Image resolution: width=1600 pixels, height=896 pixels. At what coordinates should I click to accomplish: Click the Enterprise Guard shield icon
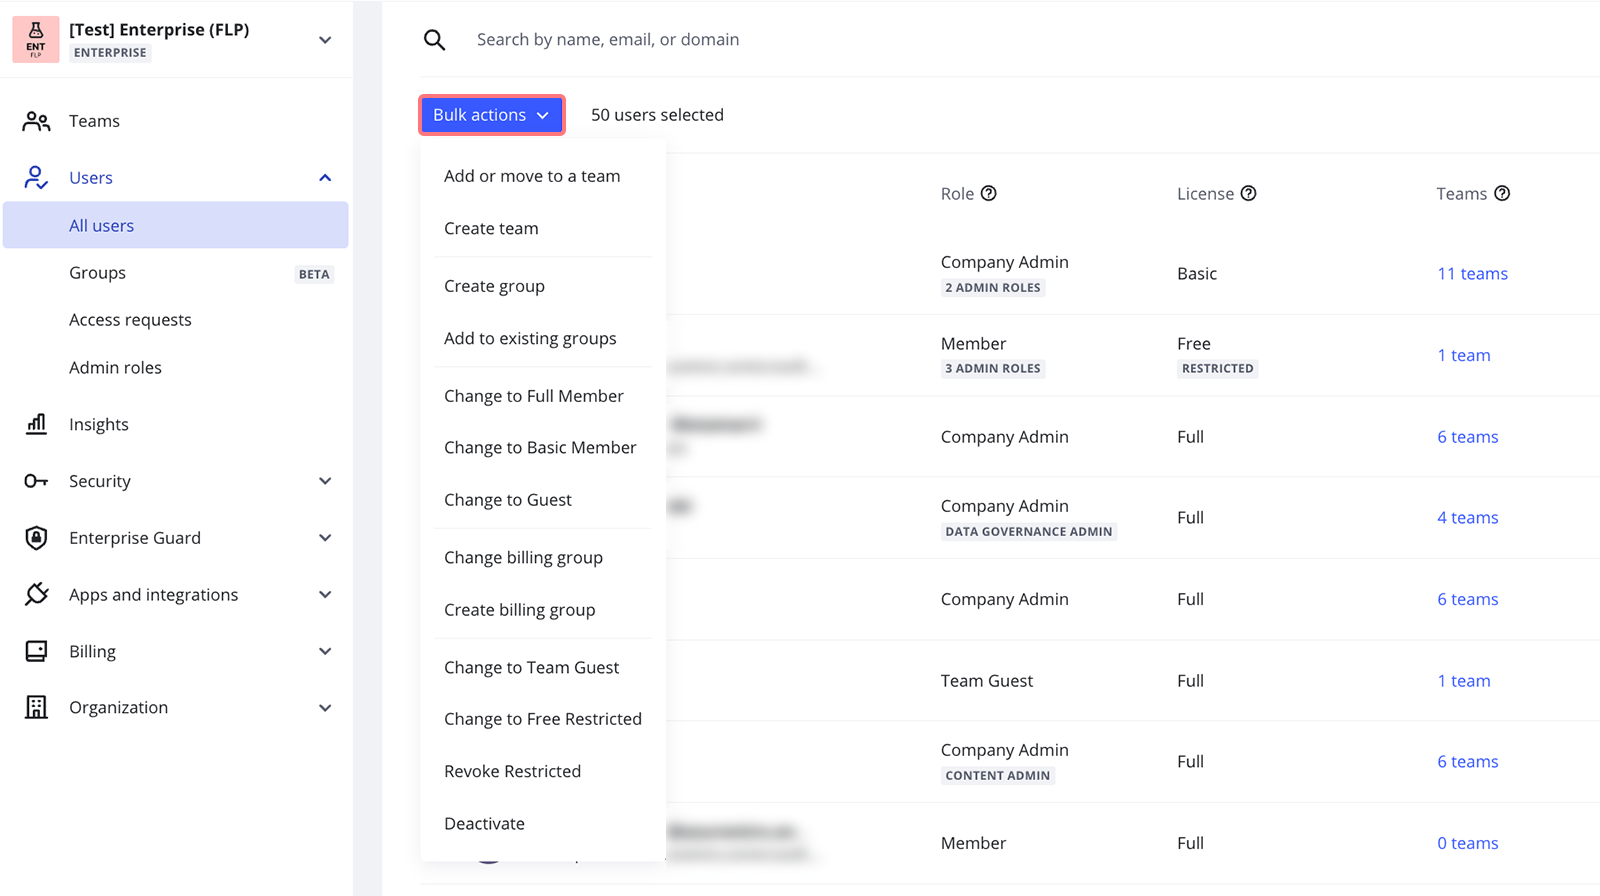36,538
